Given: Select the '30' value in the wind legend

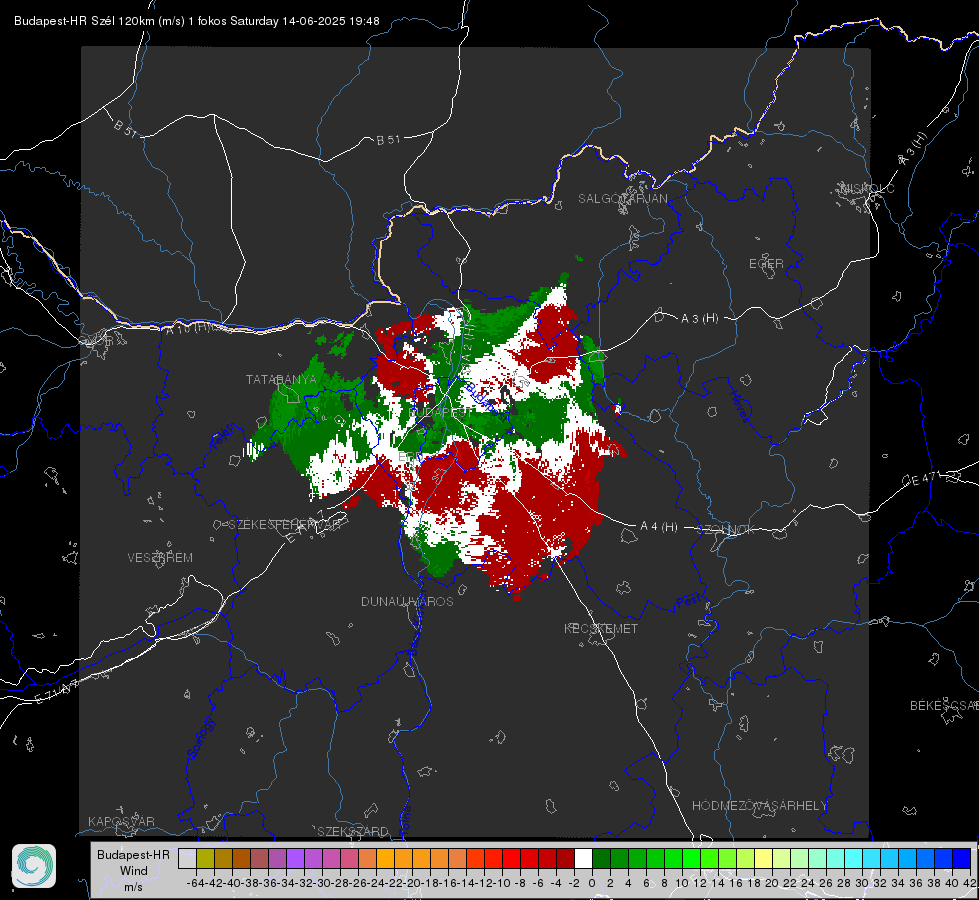Looking at the screenshot, I should coord(862,883).
